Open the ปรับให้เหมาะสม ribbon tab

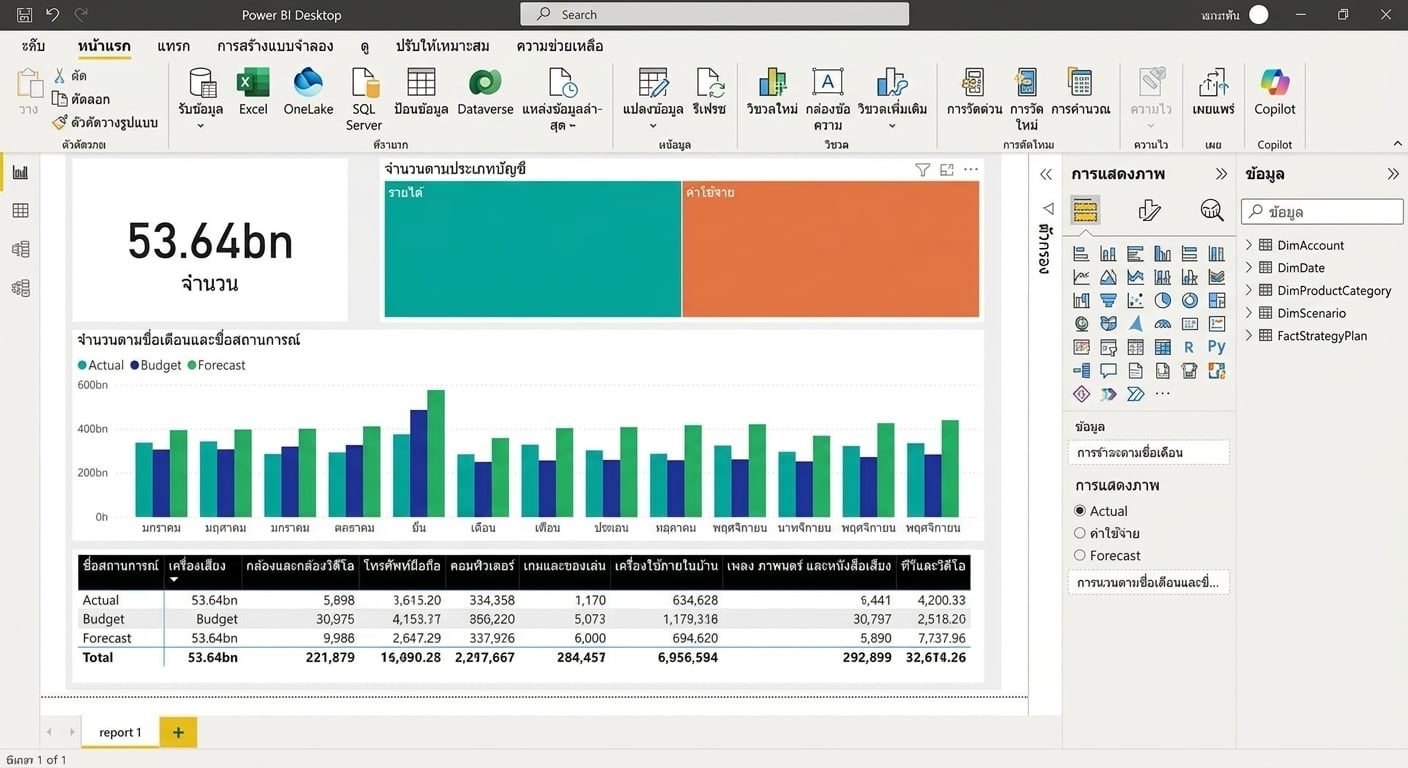pyautogui.click(x=442, y=46)
